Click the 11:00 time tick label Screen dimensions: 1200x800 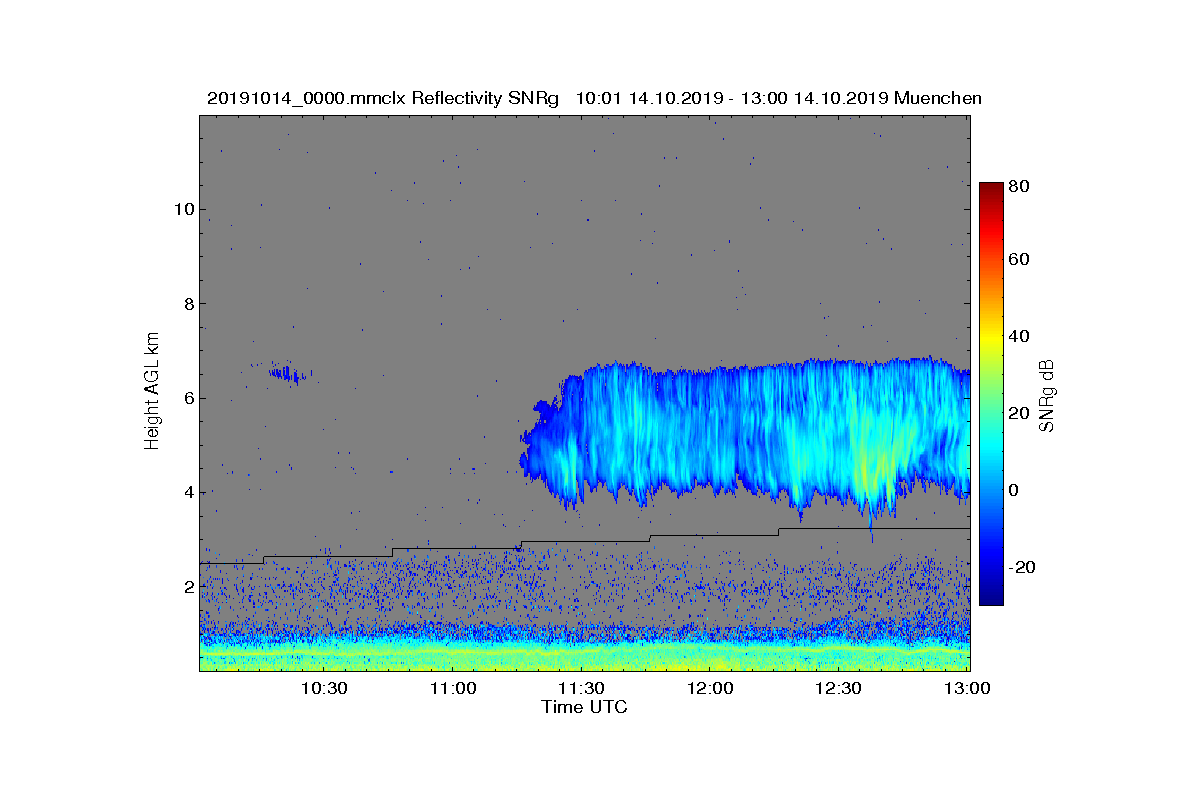453,688
